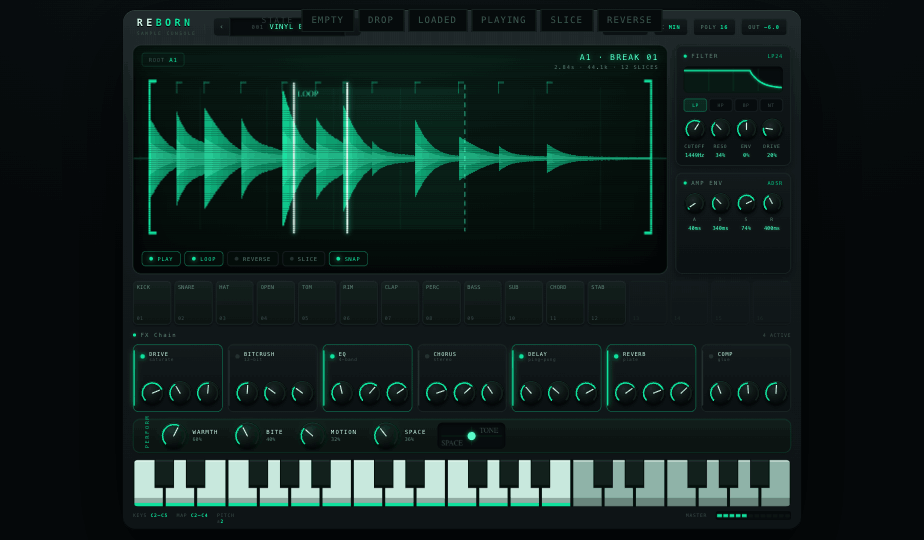Select the HP filter mode button
924x540 pixels.
720,105
